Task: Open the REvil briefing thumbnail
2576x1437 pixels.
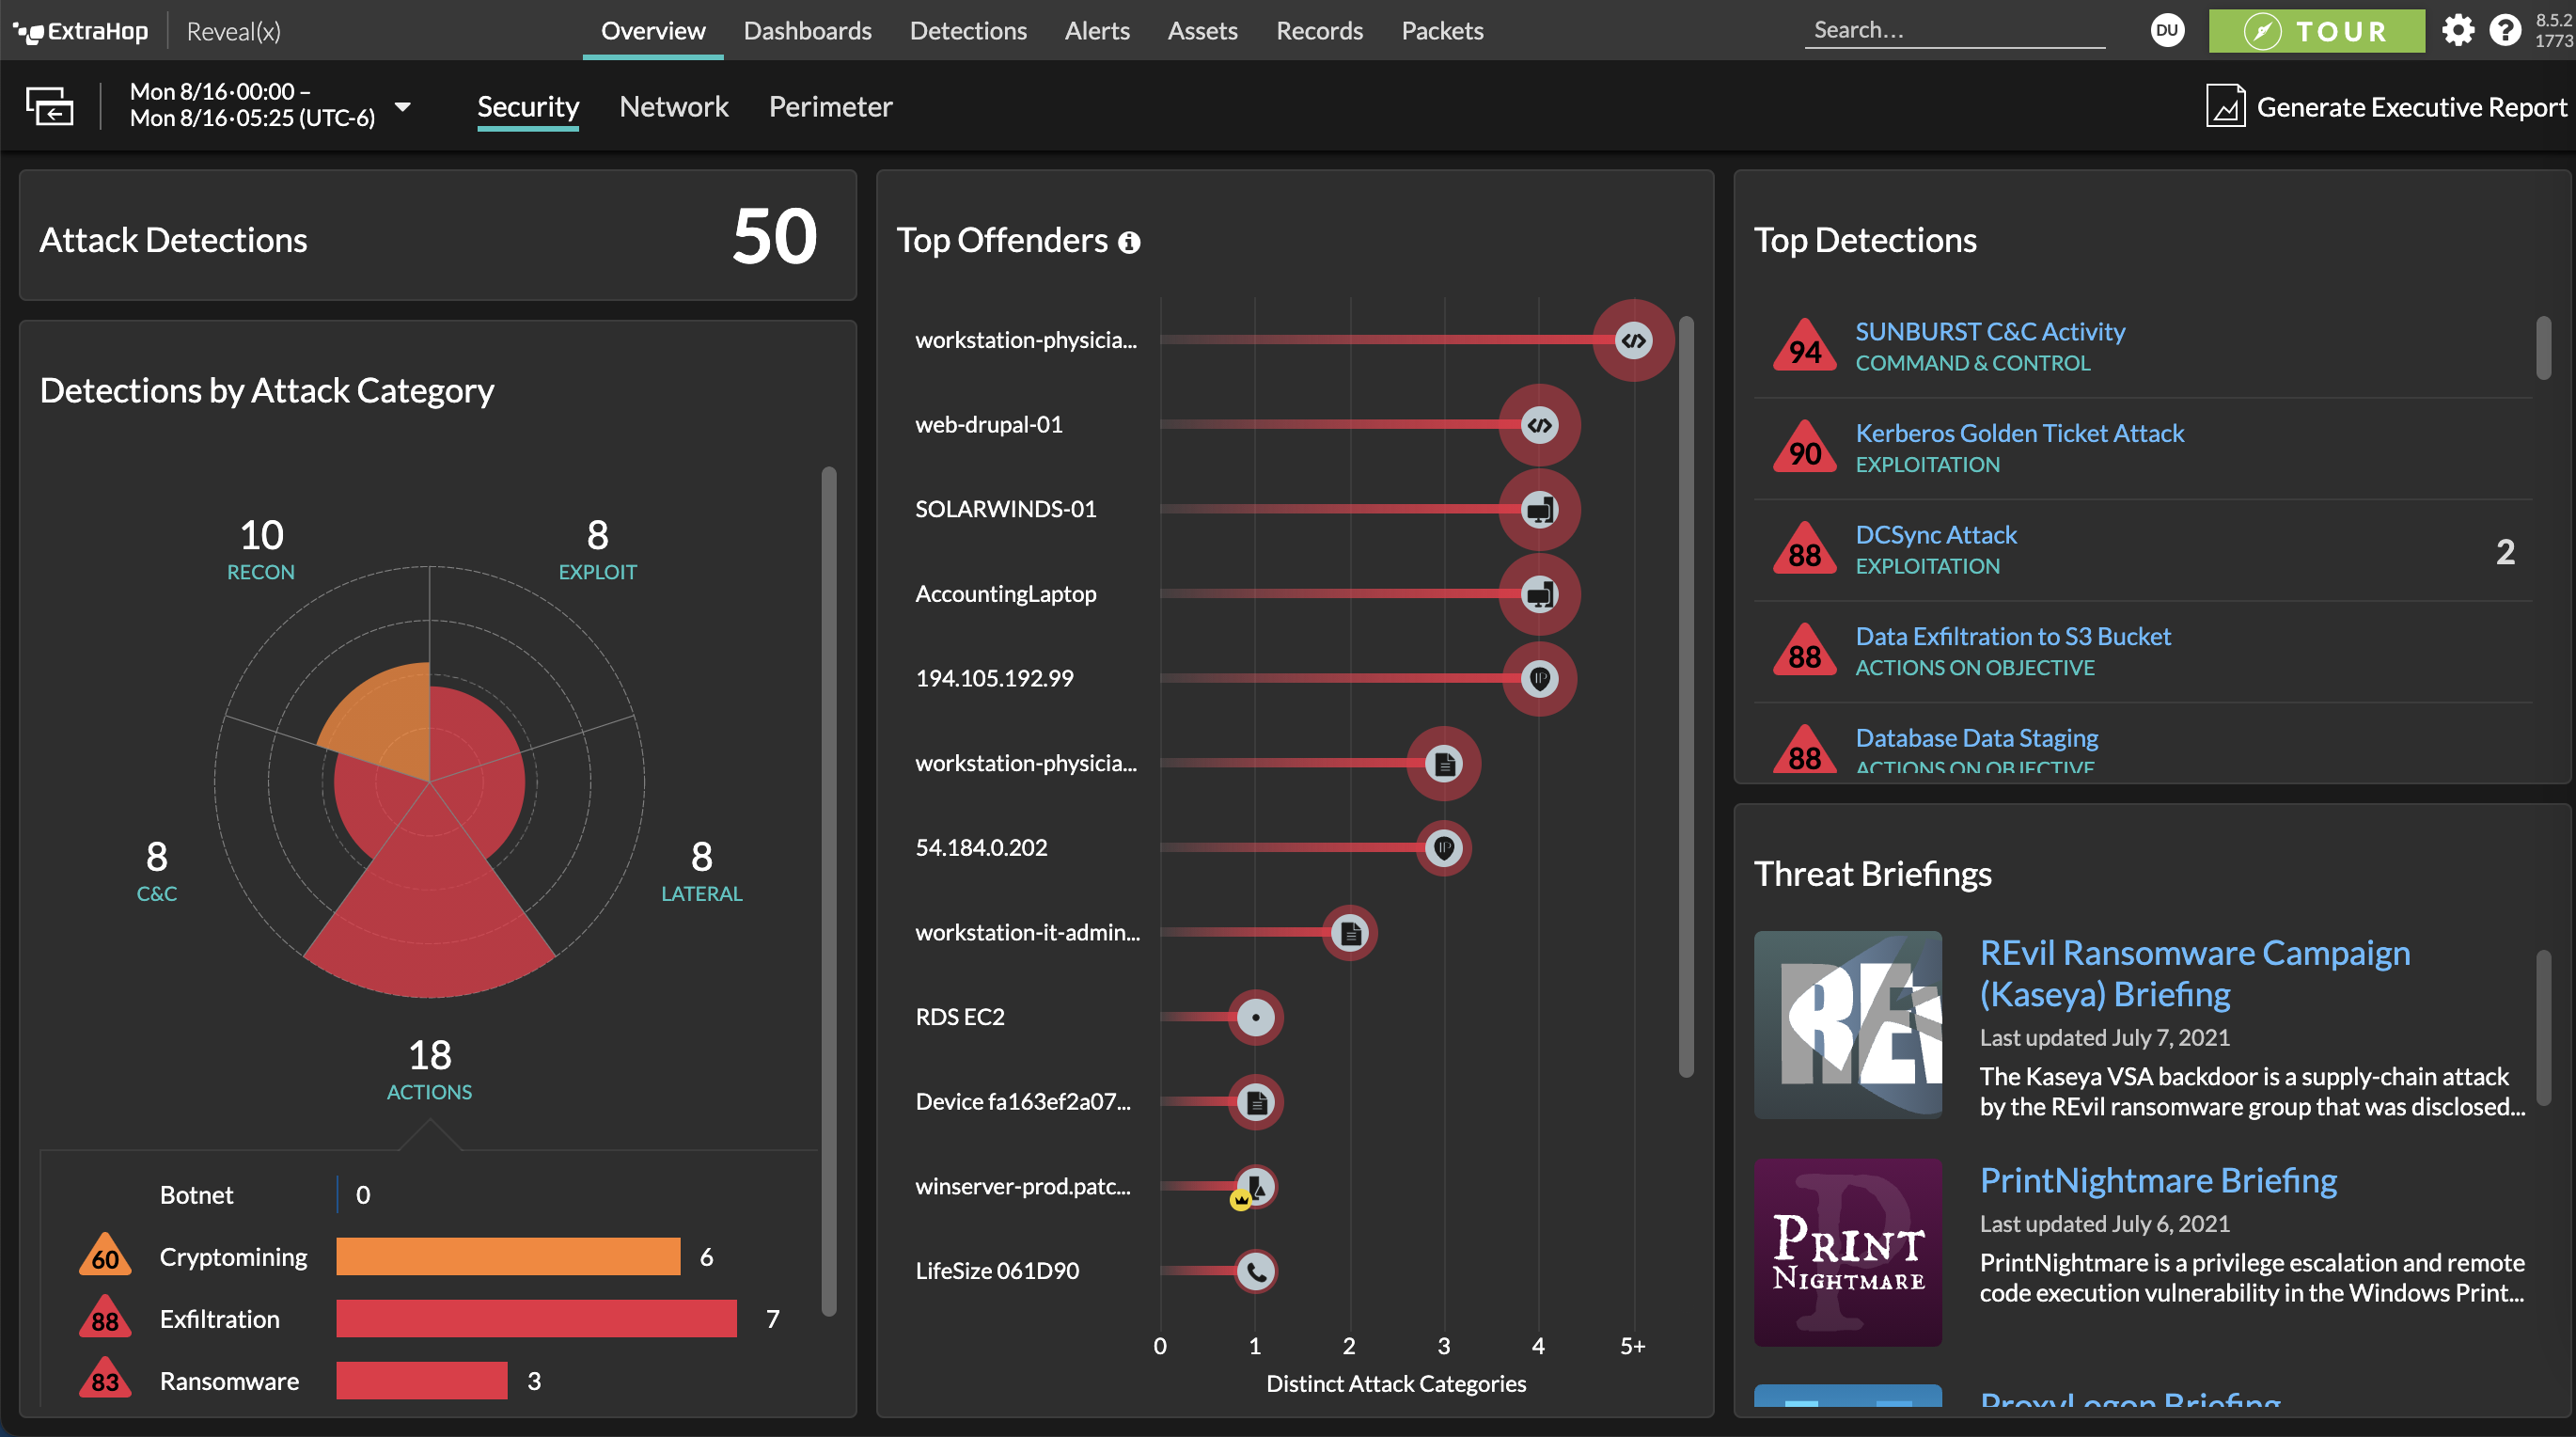Action: (1848, 1025)
